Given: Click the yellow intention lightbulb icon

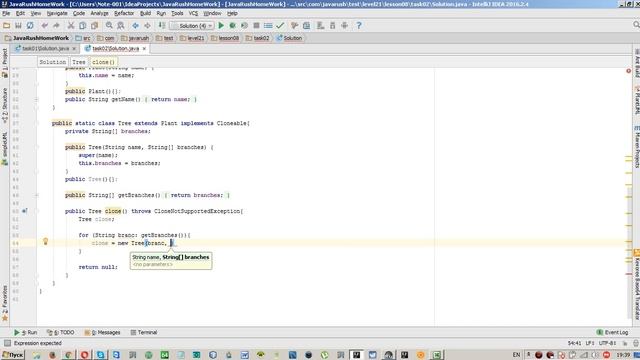Looking at the screenshot, I should click(45, 242).
